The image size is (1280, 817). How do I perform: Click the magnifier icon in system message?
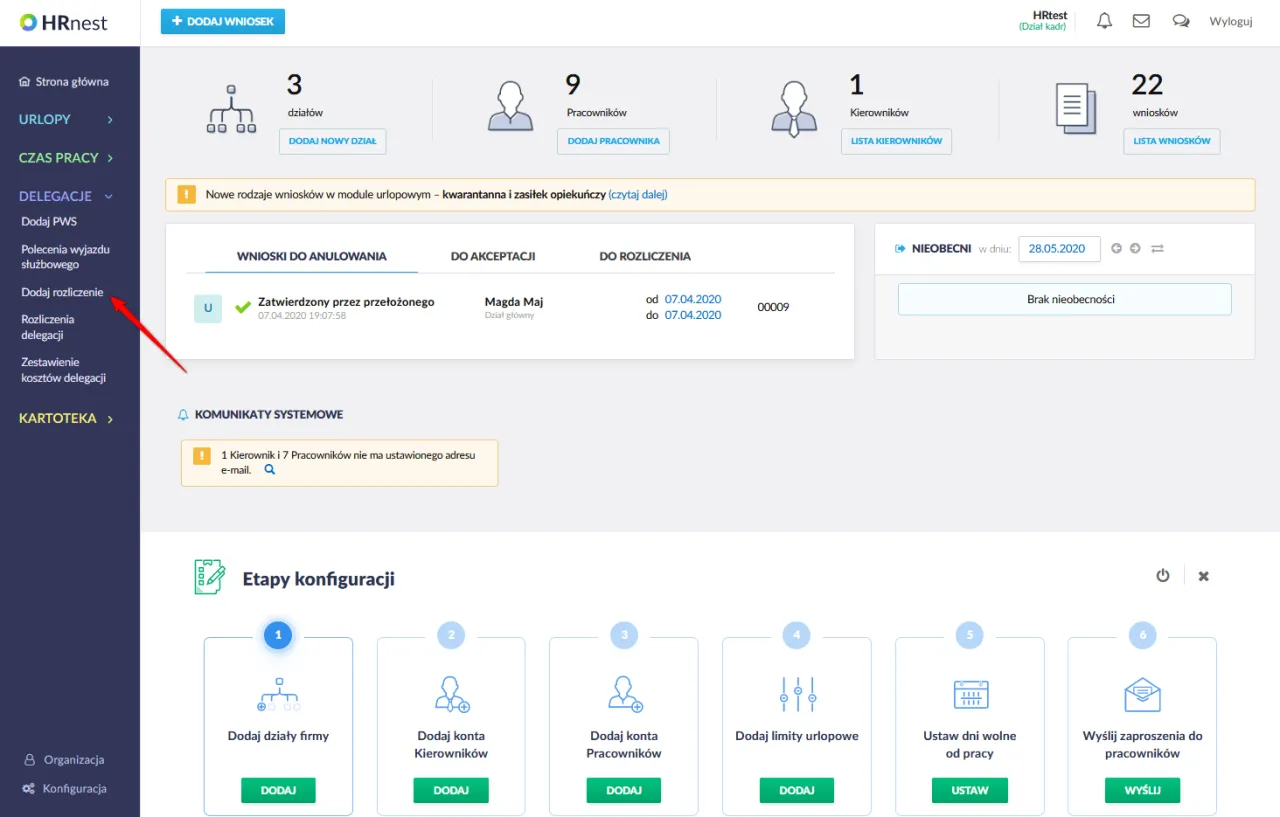[x=269, y=469]
